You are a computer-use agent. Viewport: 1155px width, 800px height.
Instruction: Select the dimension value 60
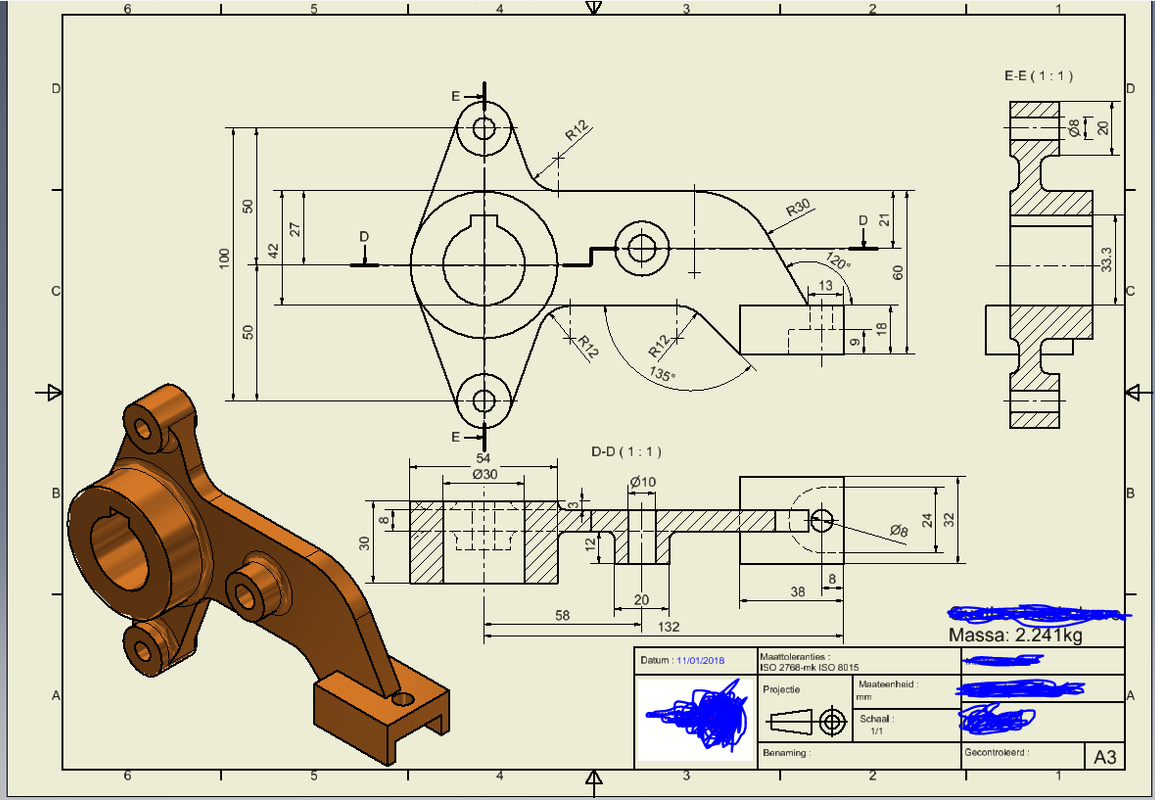pyautogui.click(x=898, y=273)
